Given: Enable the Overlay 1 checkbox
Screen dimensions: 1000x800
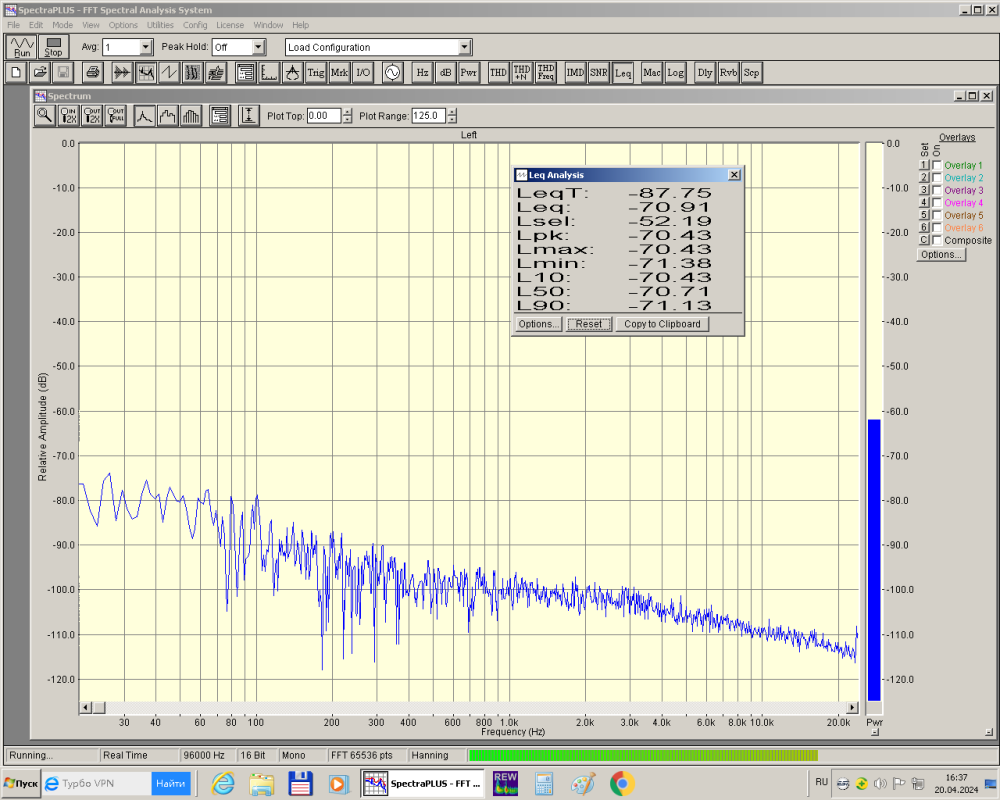Looking at the screenshot, I should pyautogui.click(x=937, y=166).
